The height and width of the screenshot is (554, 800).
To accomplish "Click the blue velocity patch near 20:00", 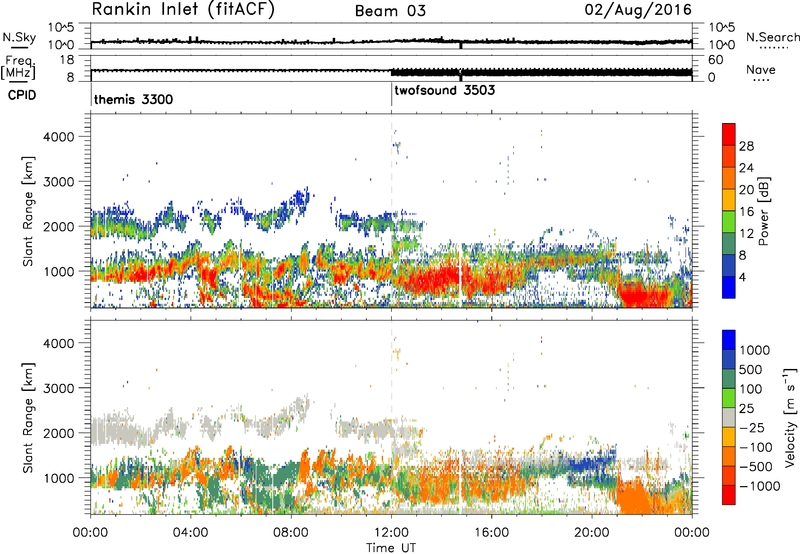I will pyautogui.click(x=591, y=464).
